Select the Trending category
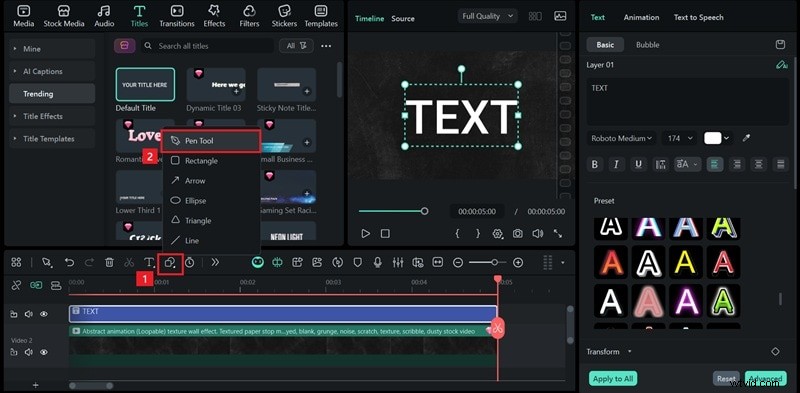 (52, 93)
